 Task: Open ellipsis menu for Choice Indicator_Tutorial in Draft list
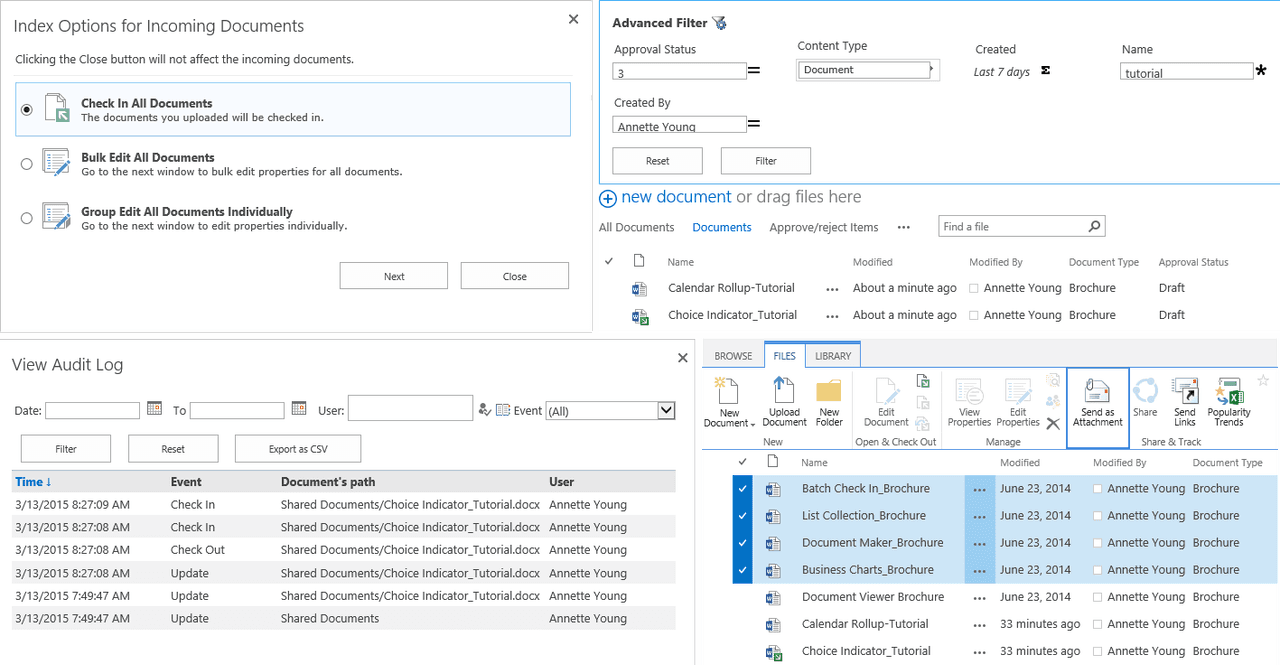[832, 316]
